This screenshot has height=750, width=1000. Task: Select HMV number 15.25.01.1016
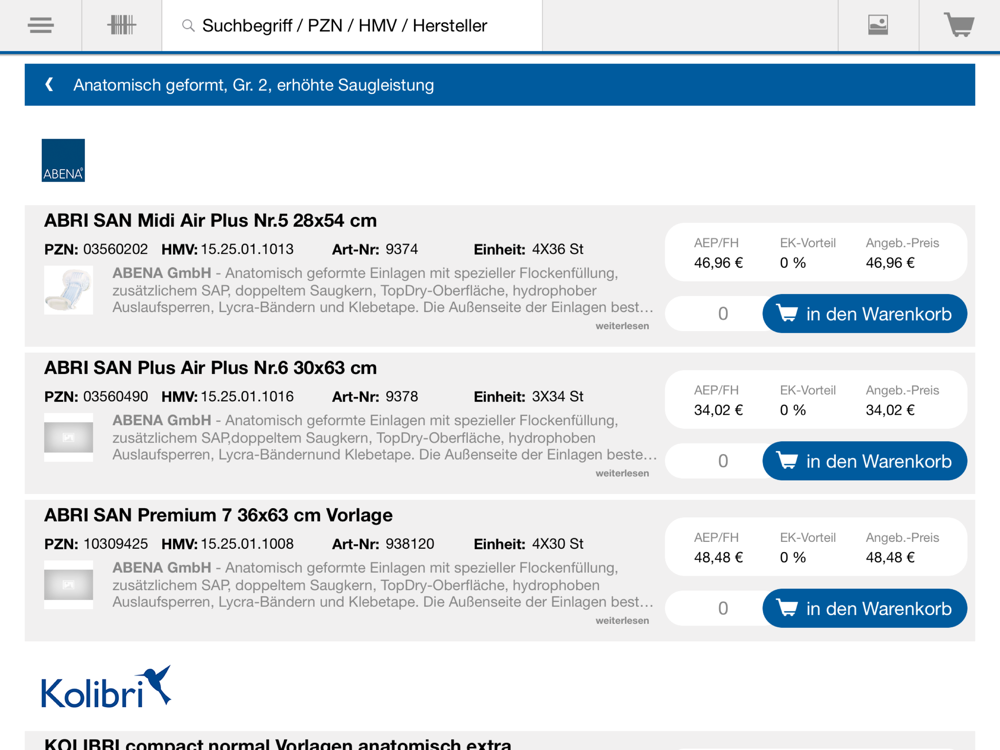[x=247, y=397]
